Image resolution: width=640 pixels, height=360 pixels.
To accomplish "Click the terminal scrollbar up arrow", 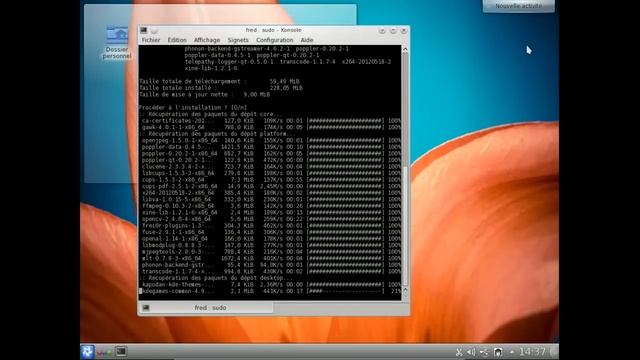I will 405,49.
